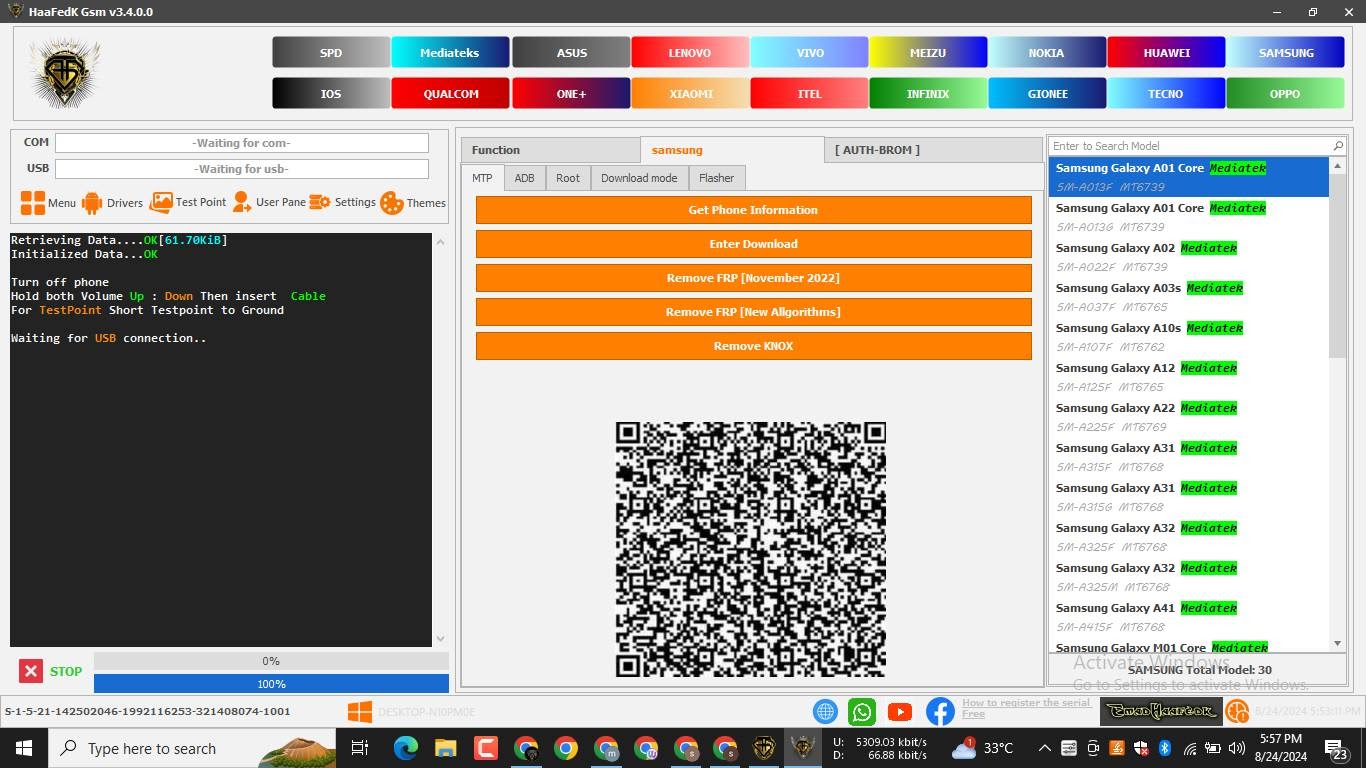Click the model search input field
1366x768 pixels.
(x=1189, y=146)
